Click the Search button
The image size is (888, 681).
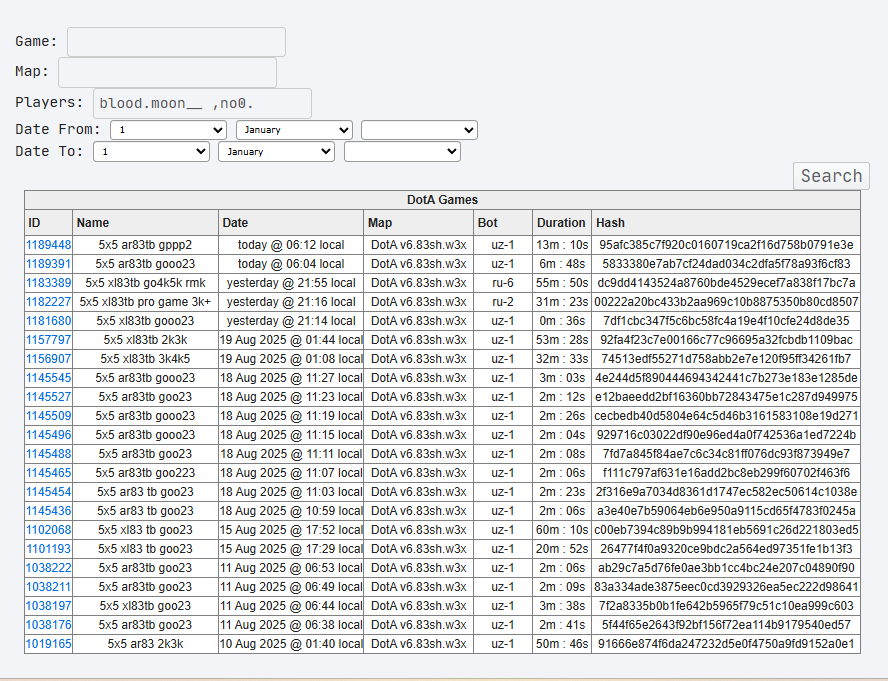coord(831,176)
